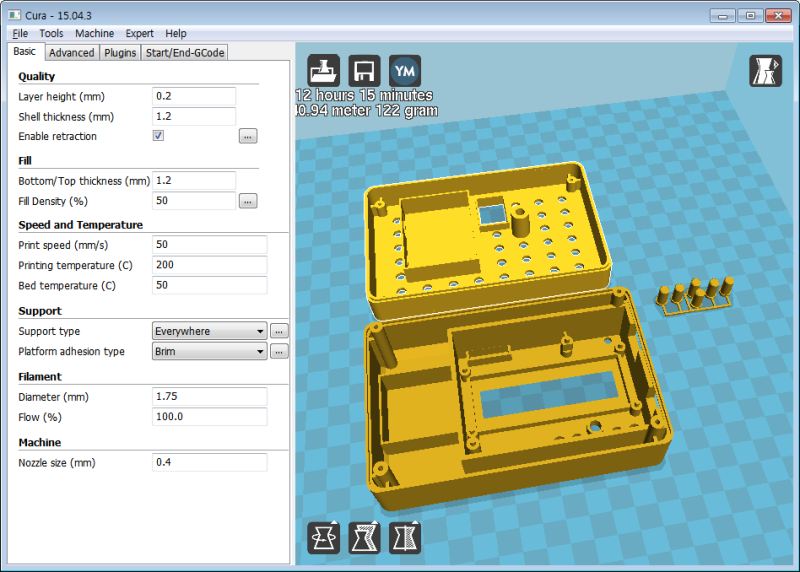
Task: Click the Bottom/Top thickness input field
Action: (194, 181)
